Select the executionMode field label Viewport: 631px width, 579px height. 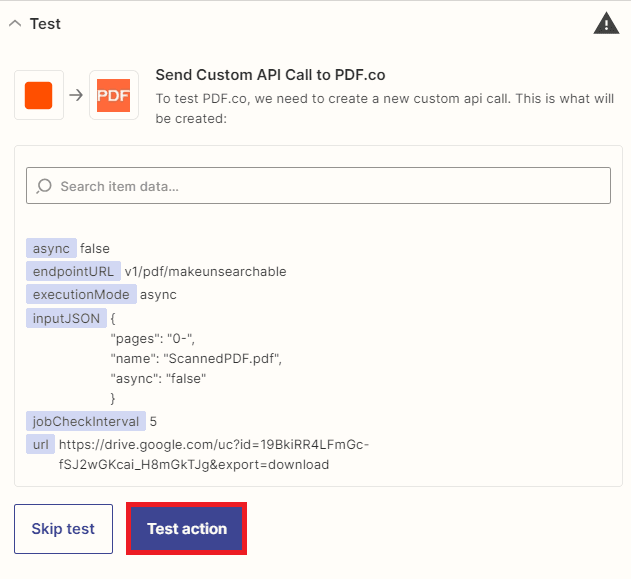click(x=81, y=295)
